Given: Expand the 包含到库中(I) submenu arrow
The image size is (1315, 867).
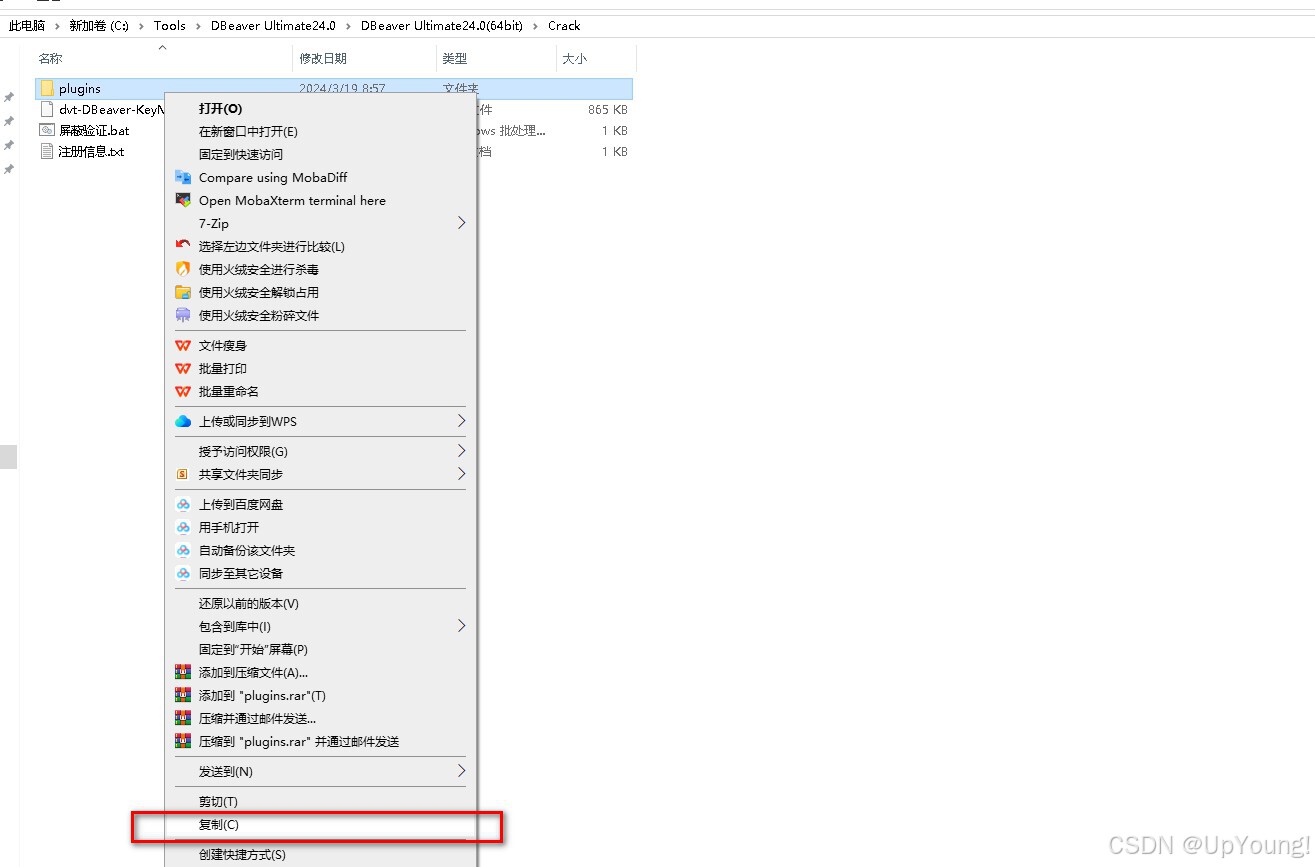Looking at the screenshot, I should pyautogui.click(x=461, y=626).
